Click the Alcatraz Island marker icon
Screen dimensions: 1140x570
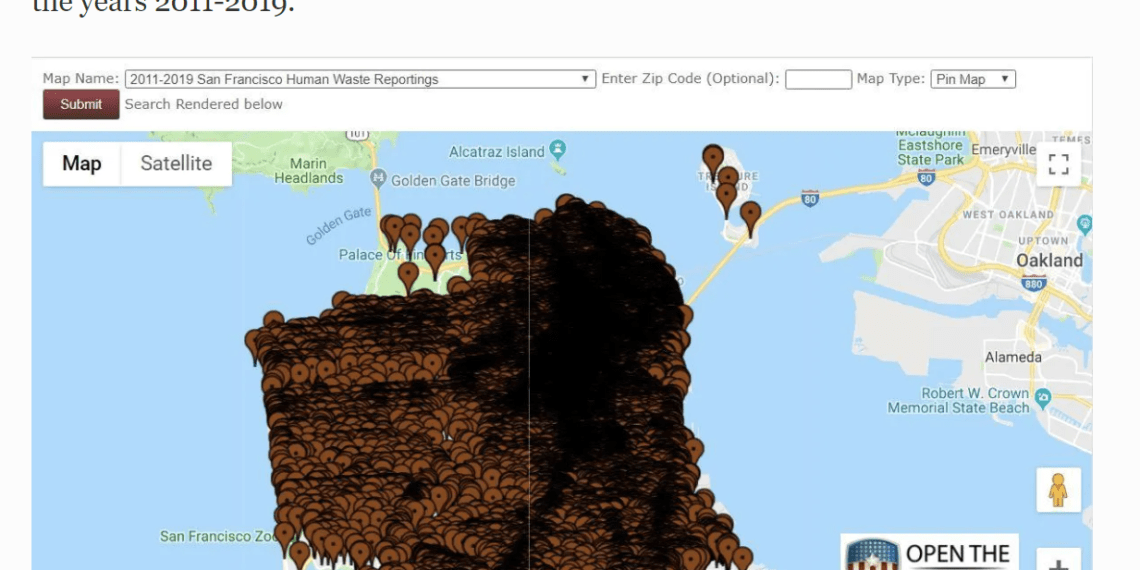tap(558, 150)
